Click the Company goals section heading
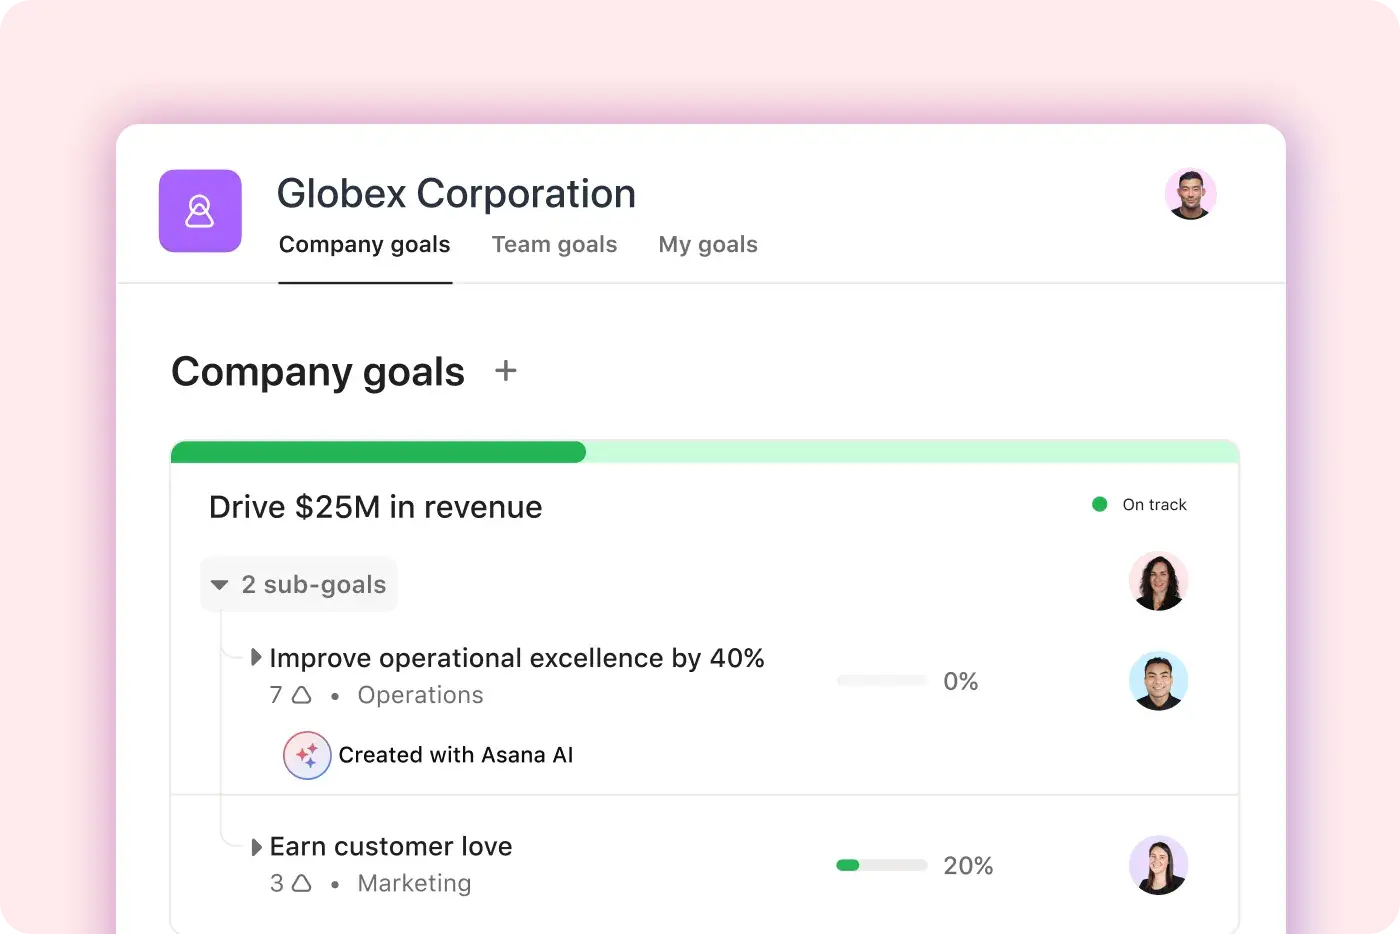This screenshot has height=934, width=1400. pos(318,372)
